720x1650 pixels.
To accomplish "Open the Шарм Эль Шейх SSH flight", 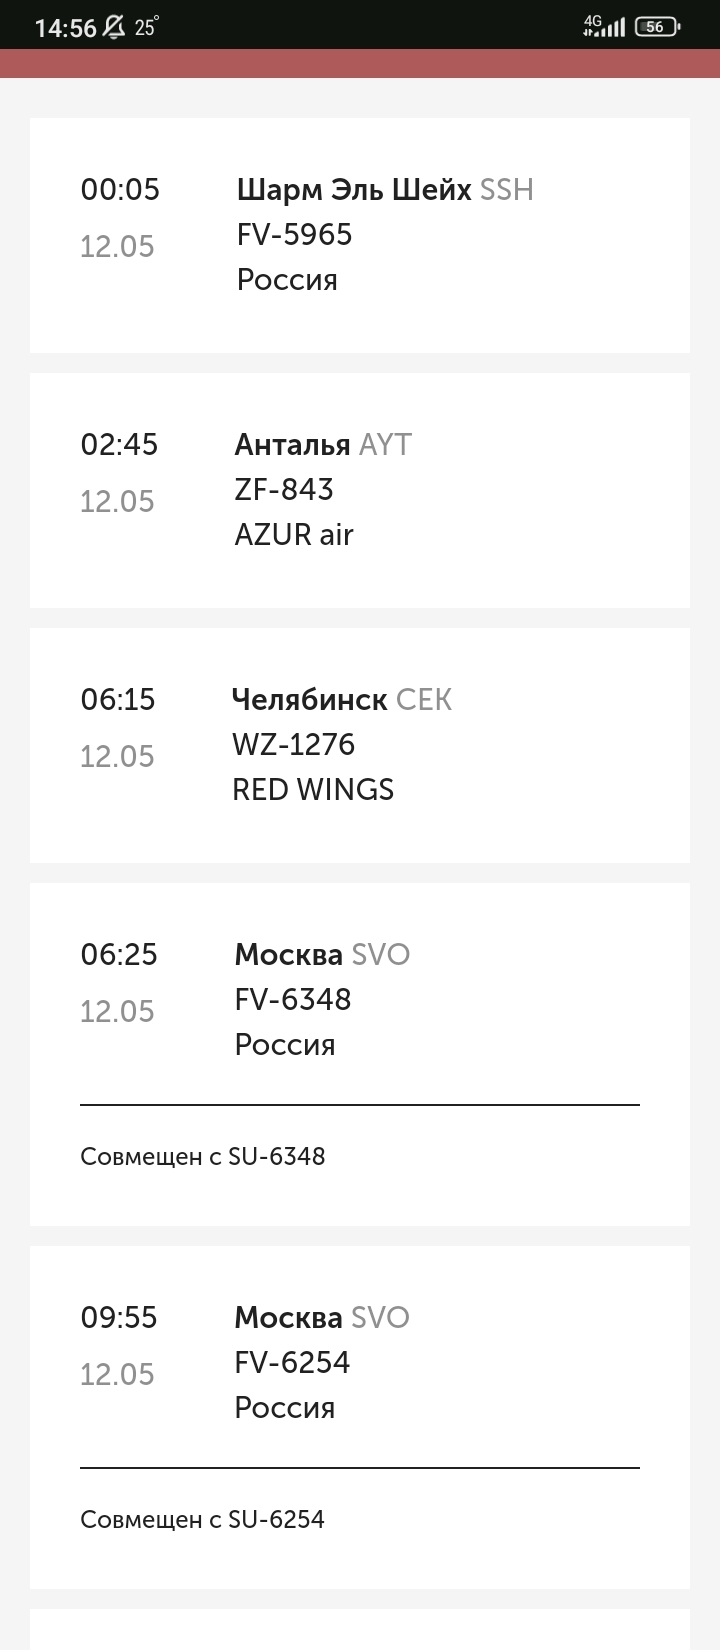I will coord(384,190).
